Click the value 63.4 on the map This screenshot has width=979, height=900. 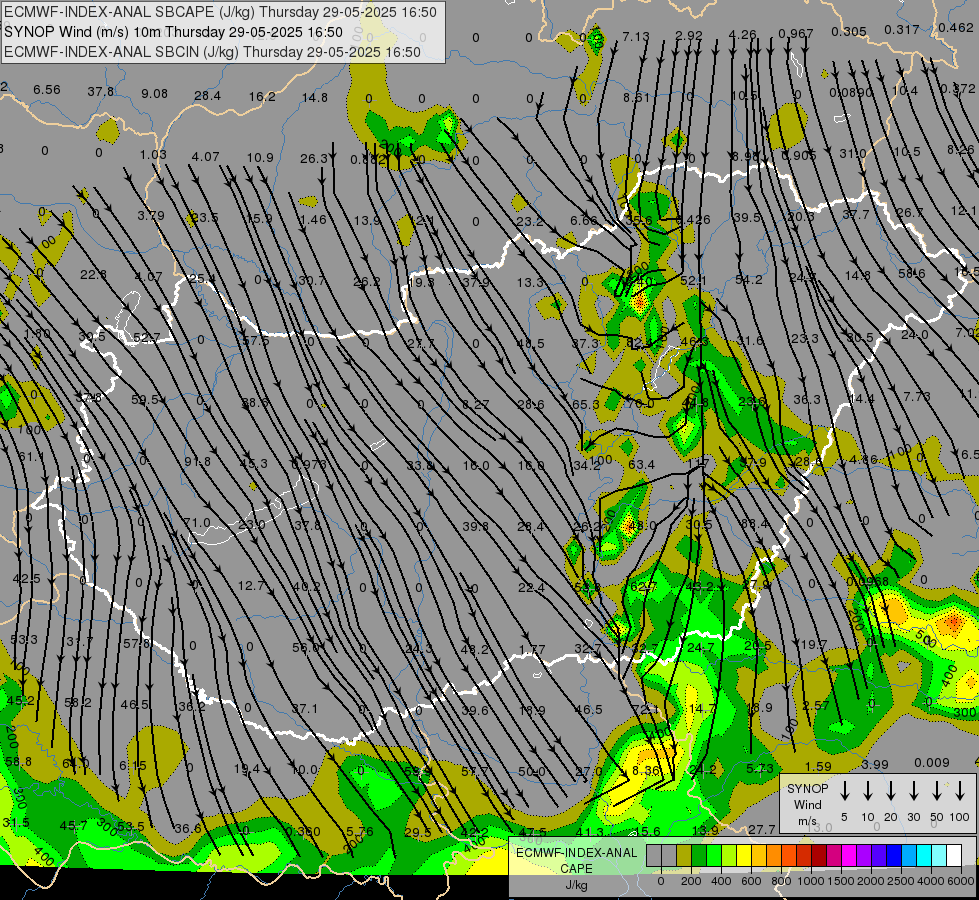[x=641, y=464]
